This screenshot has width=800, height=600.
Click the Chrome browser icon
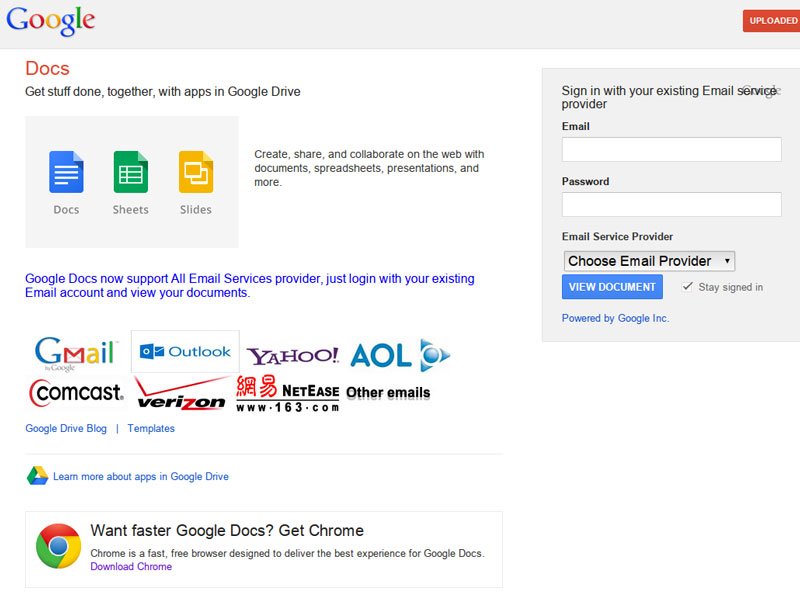pyautogui.click(x=58, y=547)
